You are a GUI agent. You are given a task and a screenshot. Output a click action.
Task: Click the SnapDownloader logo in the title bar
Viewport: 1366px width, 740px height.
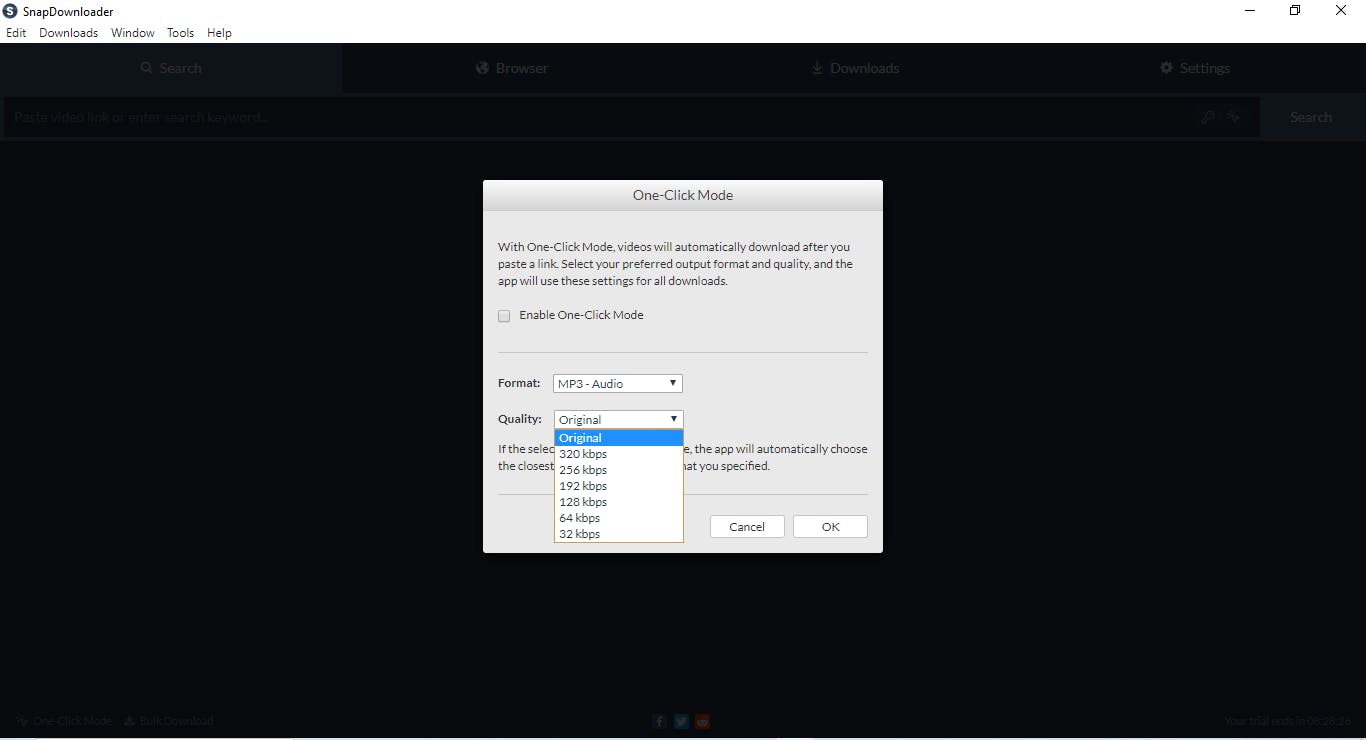10,11
